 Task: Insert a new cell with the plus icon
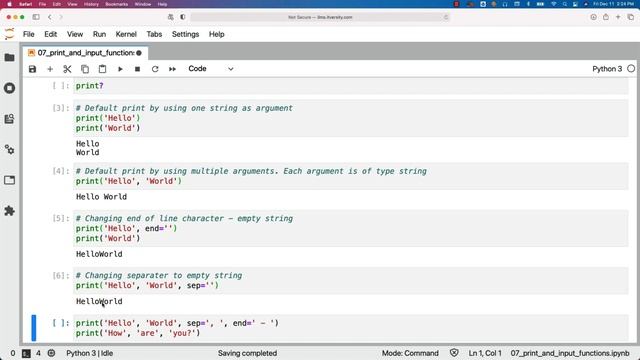pos(50,69)
